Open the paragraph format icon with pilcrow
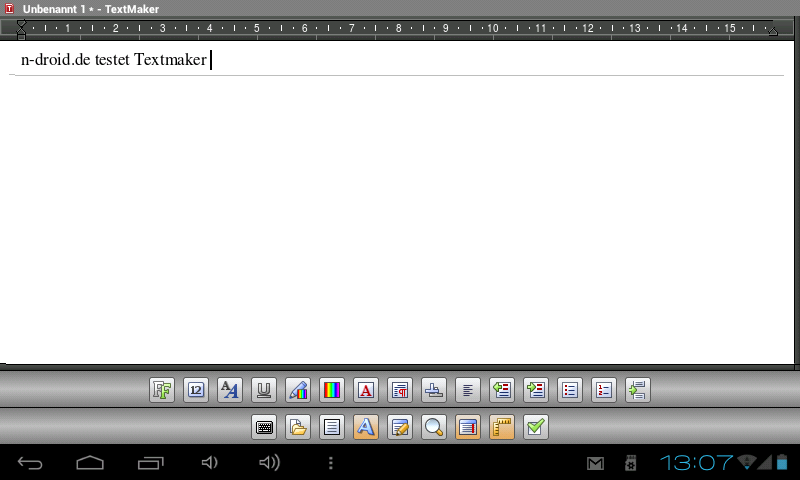 pos(400,390)
